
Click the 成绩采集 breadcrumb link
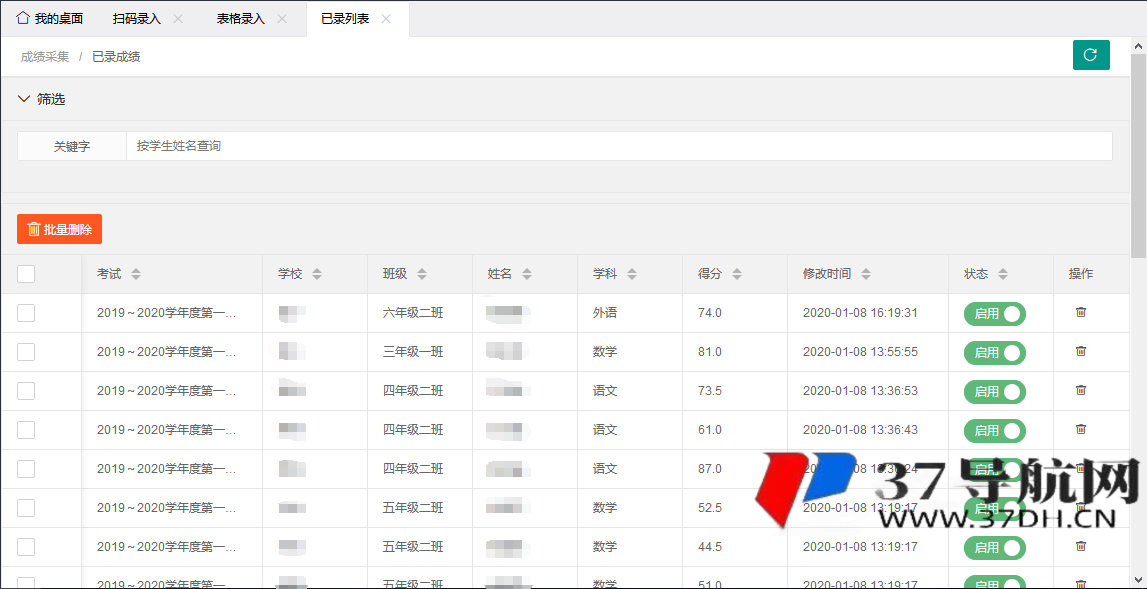click(45, 57)
